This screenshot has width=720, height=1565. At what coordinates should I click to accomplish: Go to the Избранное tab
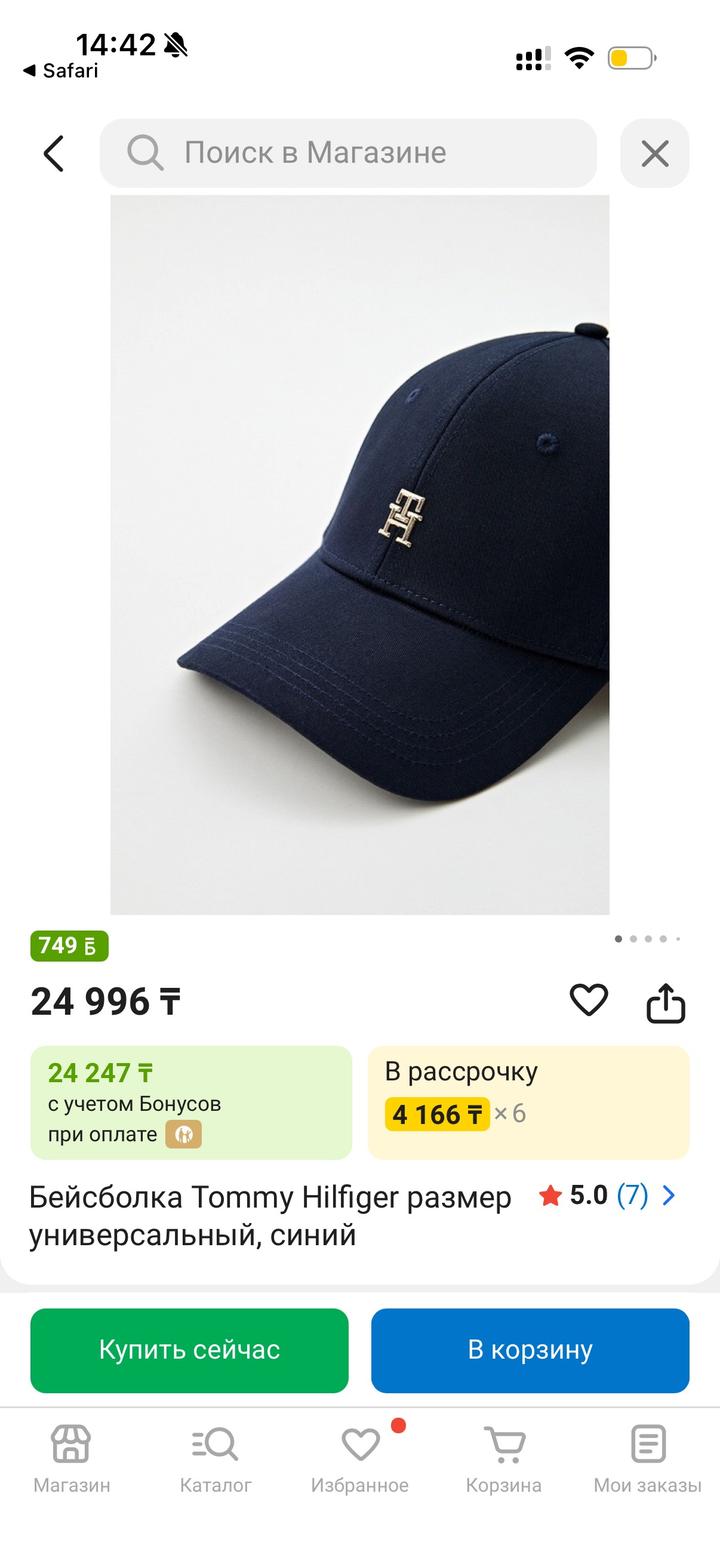(x=360, y=1458)
